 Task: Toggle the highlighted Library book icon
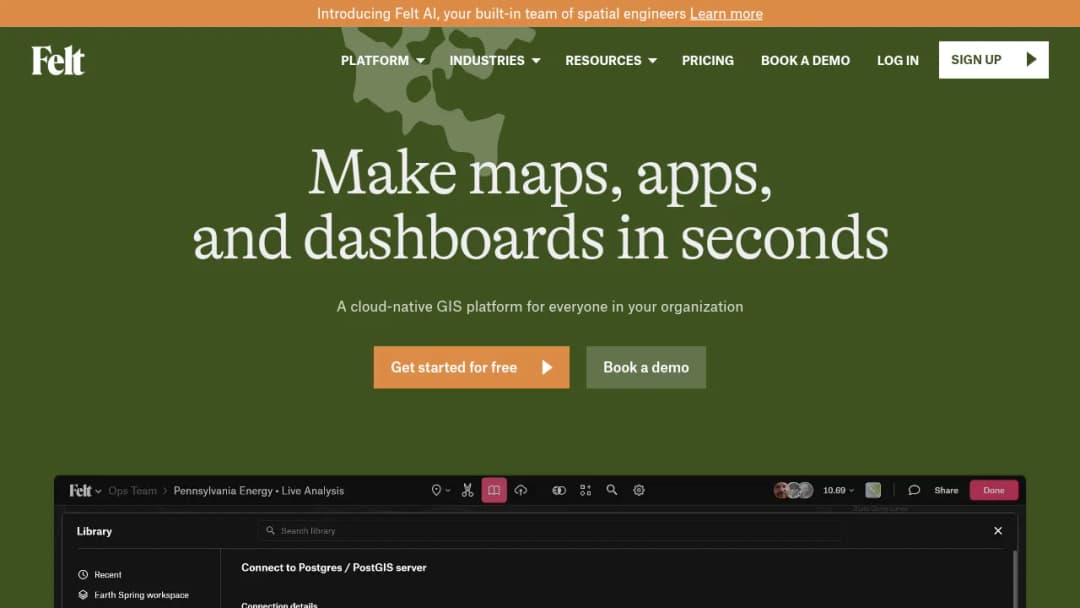coord(494,490)
